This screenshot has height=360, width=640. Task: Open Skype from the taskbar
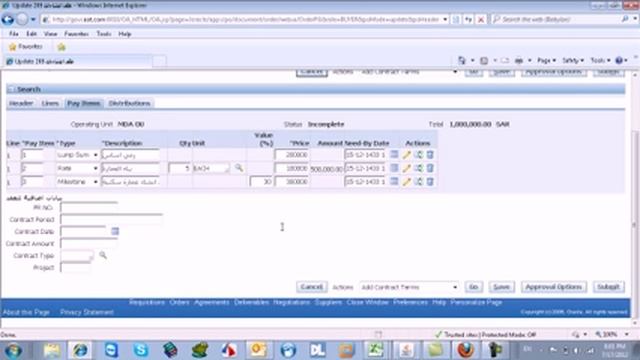(x=140, y=350)
